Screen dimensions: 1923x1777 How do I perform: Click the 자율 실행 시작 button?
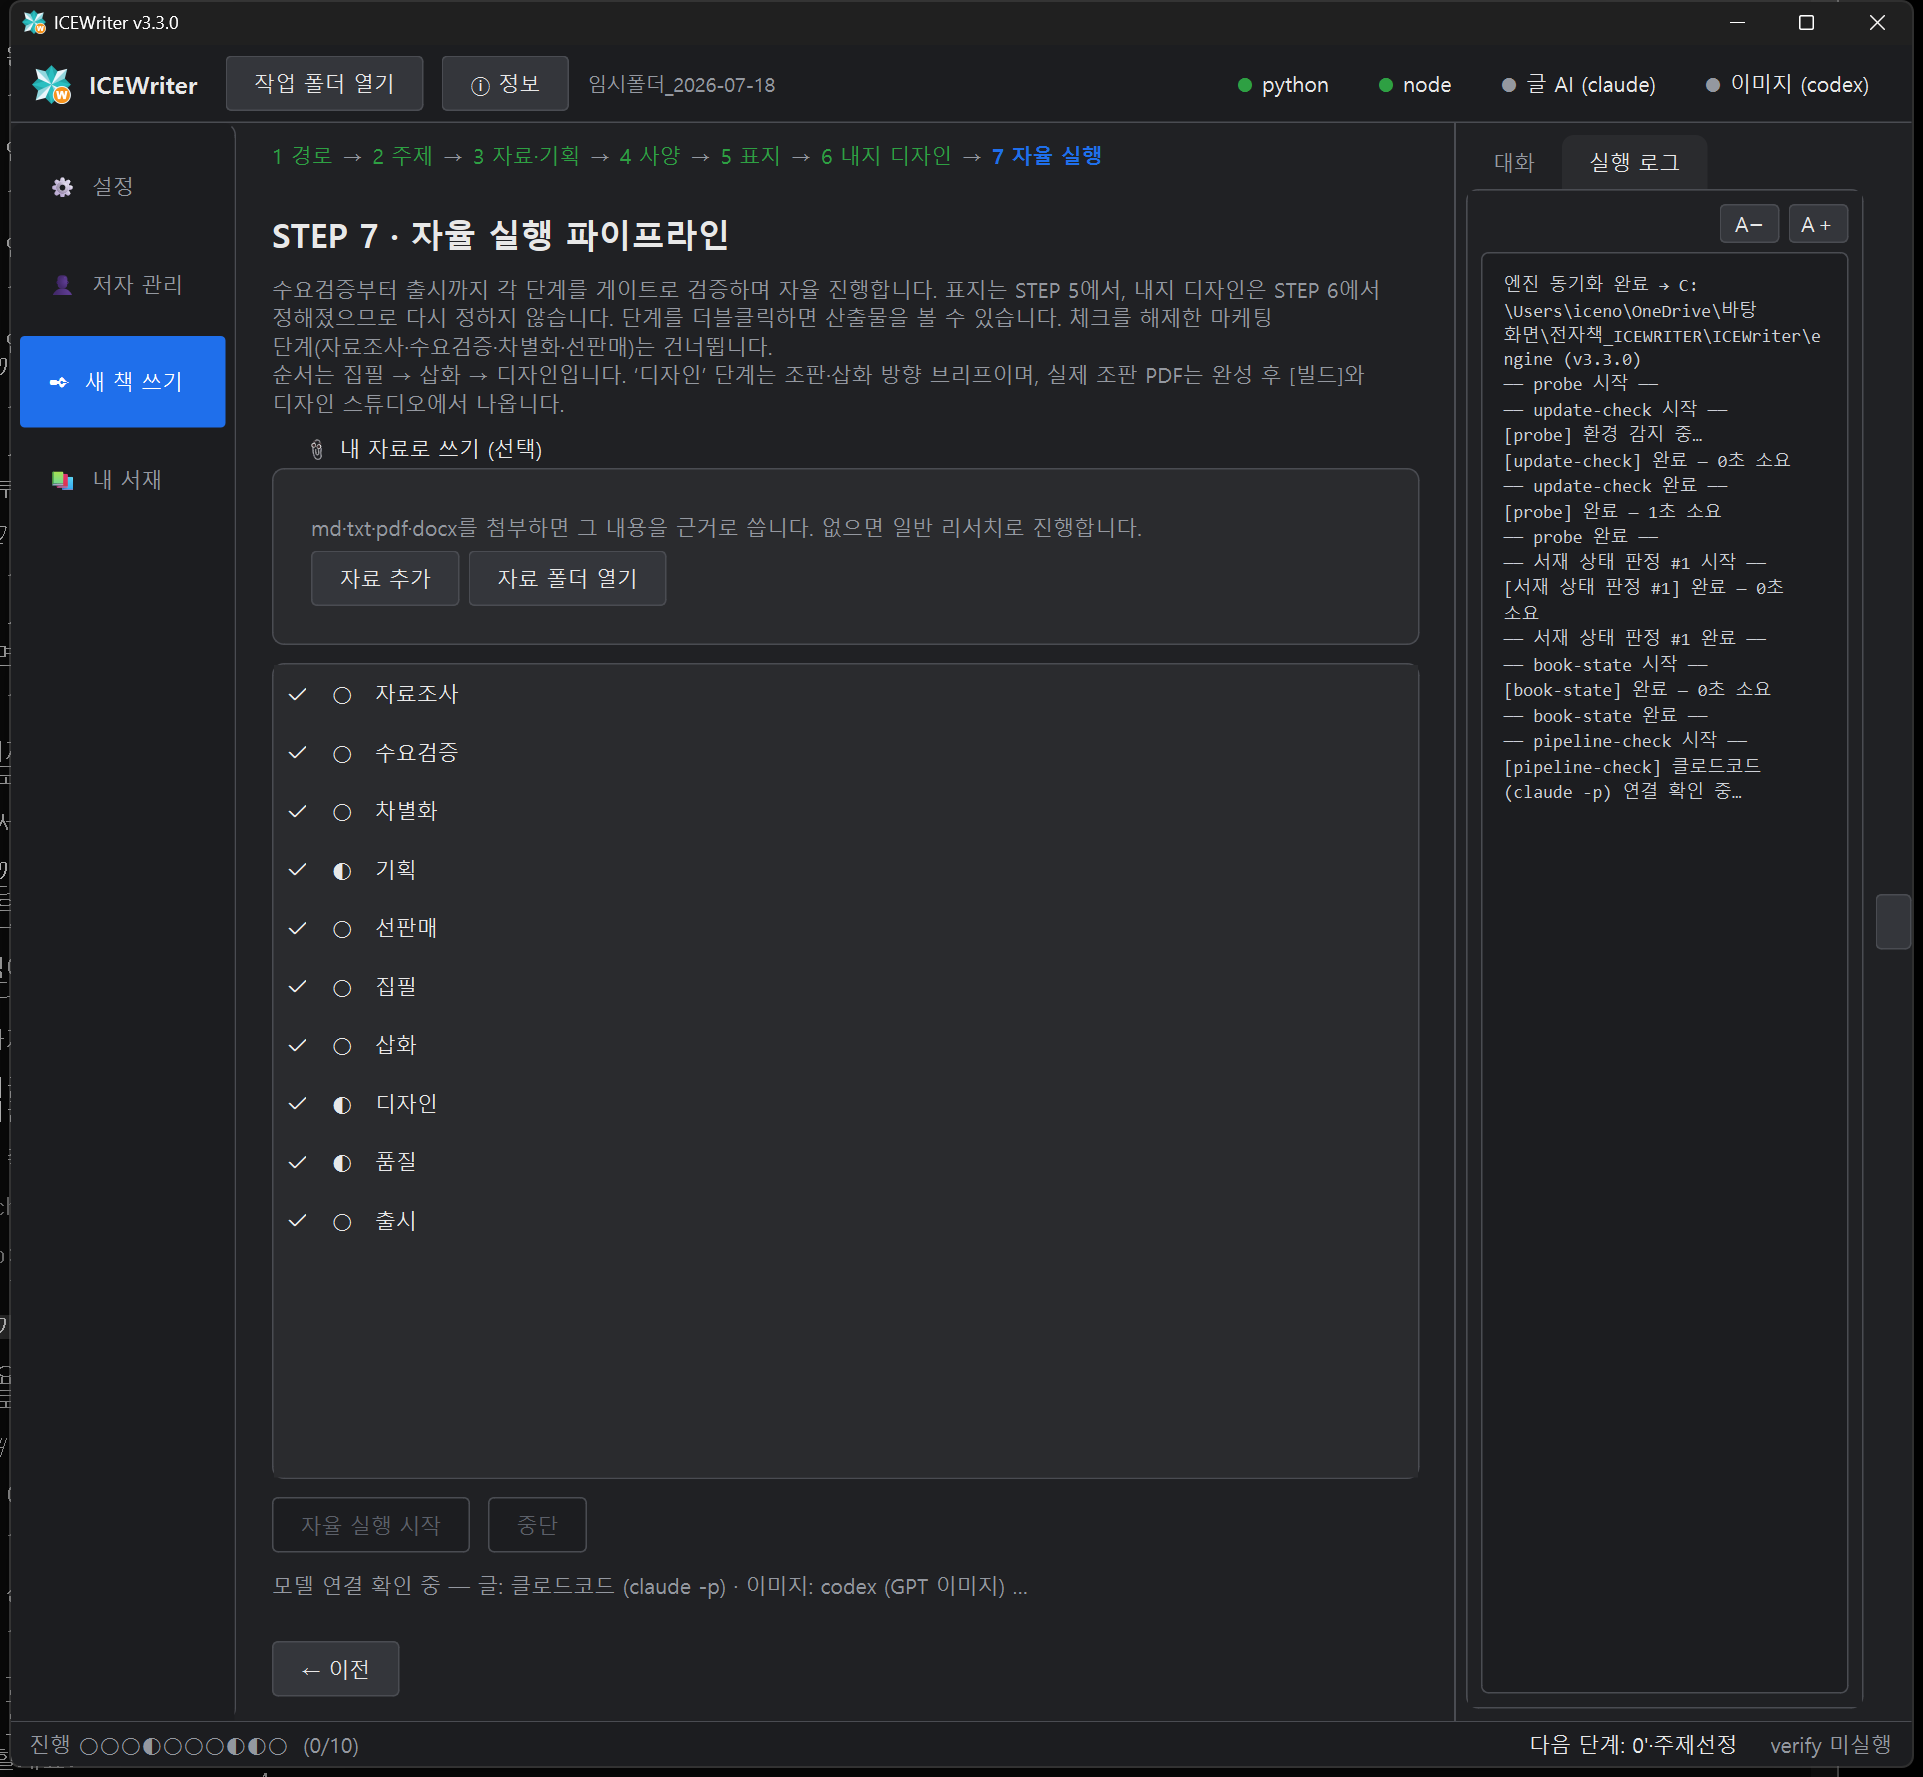[x=370, y=1525]
